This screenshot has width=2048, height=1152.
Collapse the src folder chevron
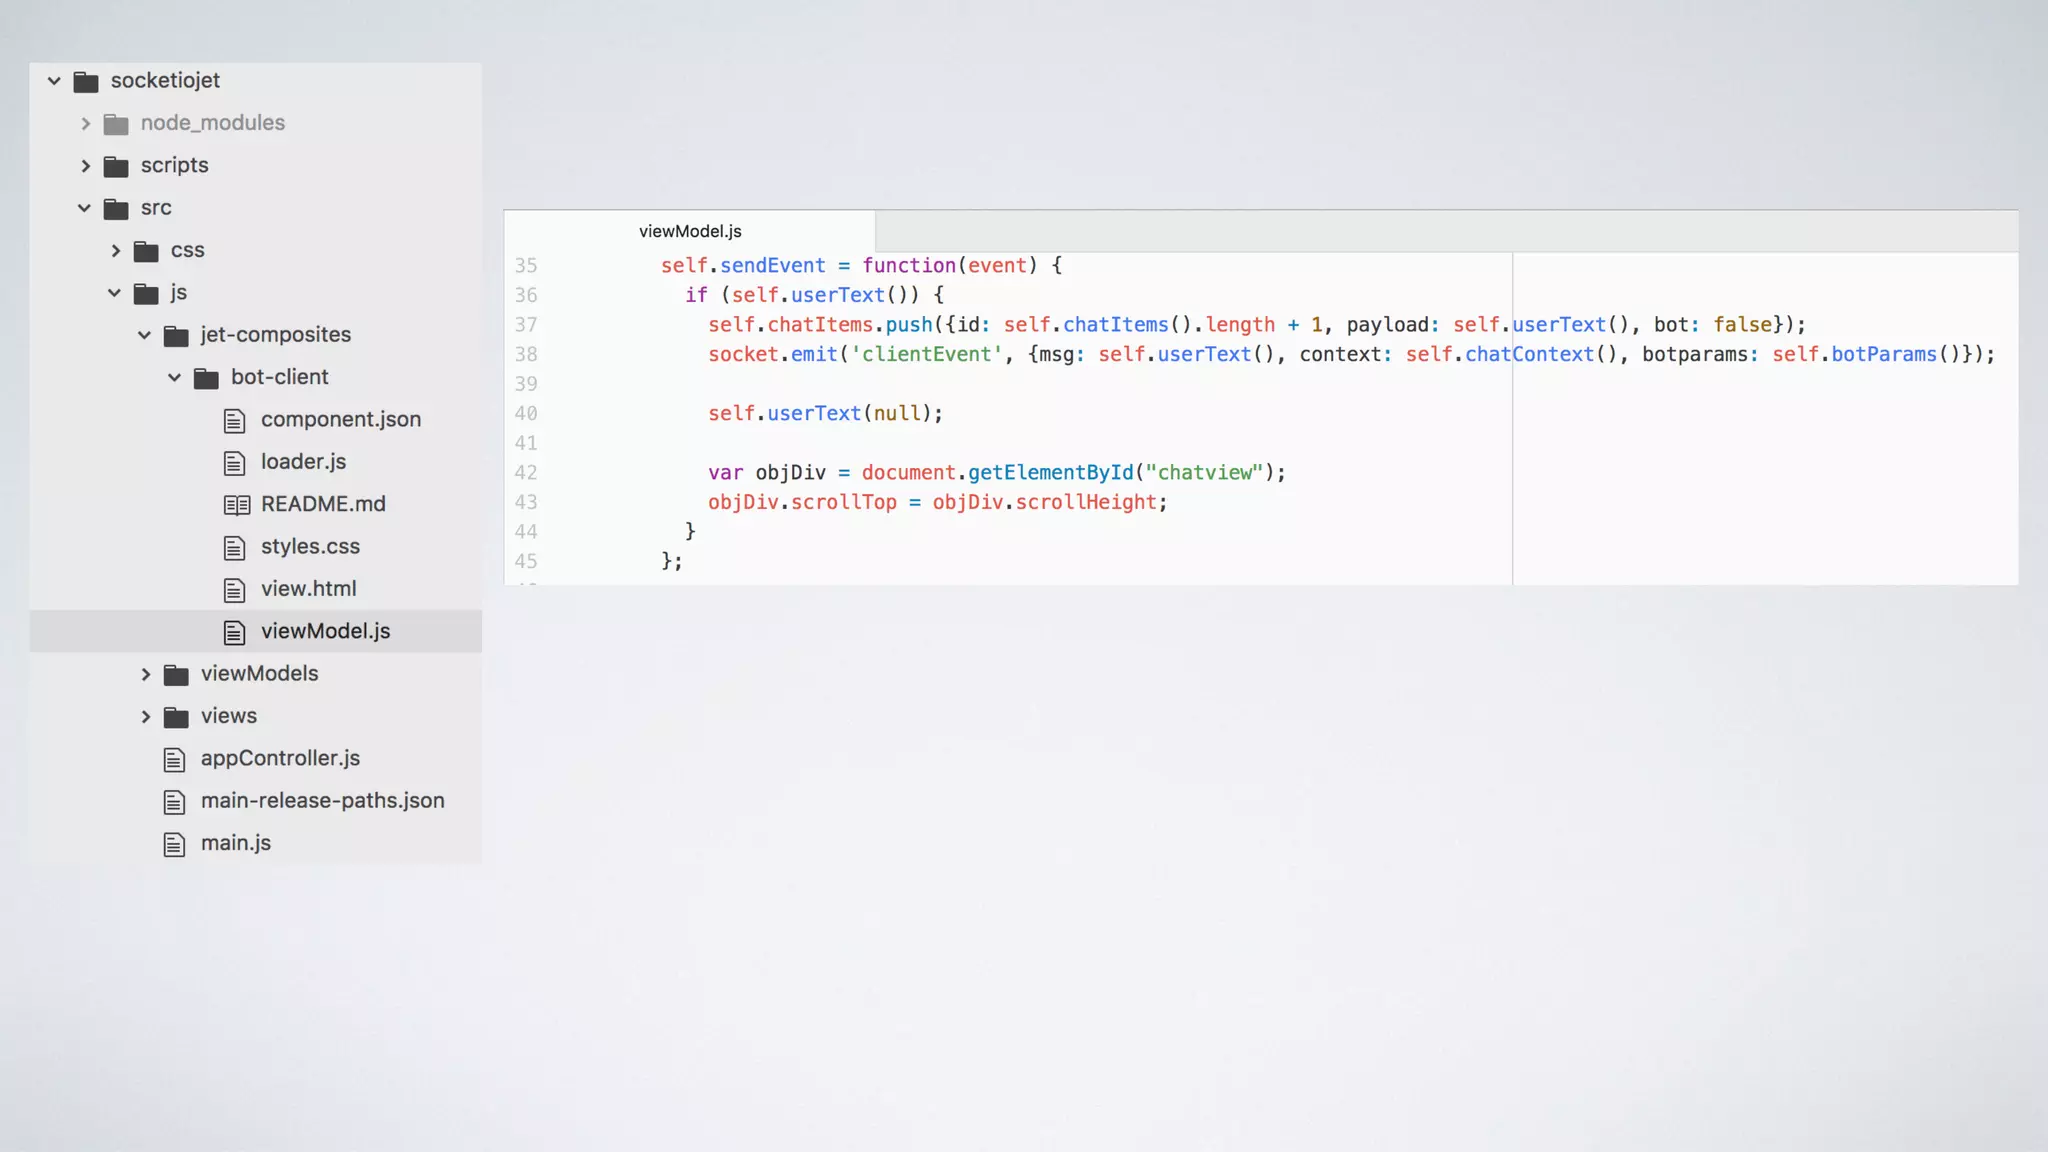[x=84, y=208]
